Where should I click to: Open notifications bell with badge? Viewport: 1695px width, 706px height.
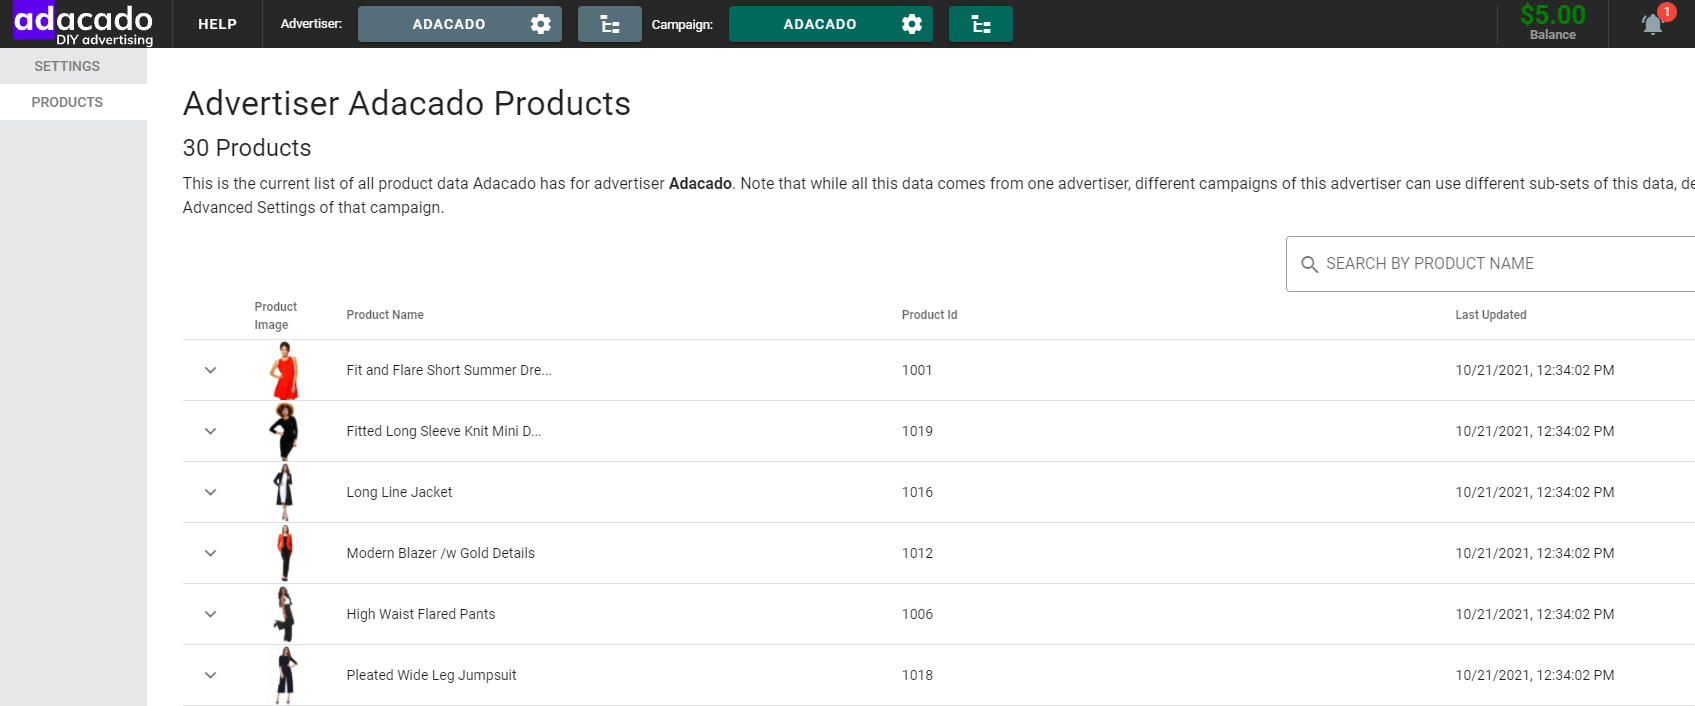point(1655,22)
